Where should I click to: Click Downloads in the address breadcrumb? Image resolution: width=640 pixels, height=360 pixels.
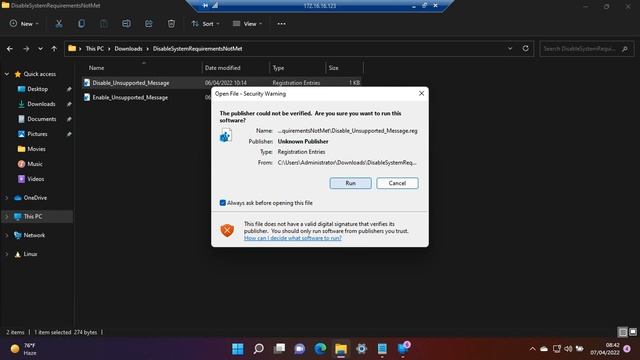128,49
